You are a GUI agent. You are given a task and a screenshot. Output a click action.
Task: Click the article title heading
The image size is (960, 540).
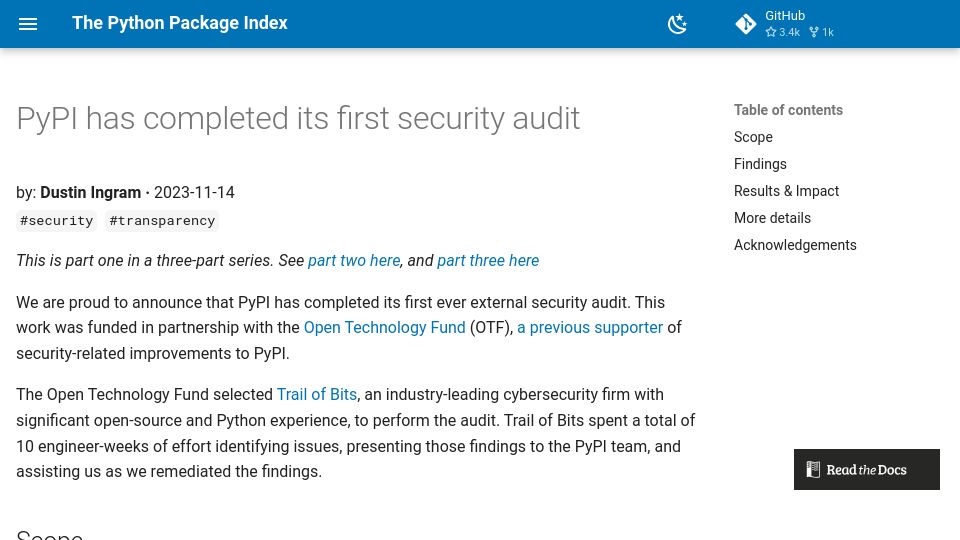(298, 118)
